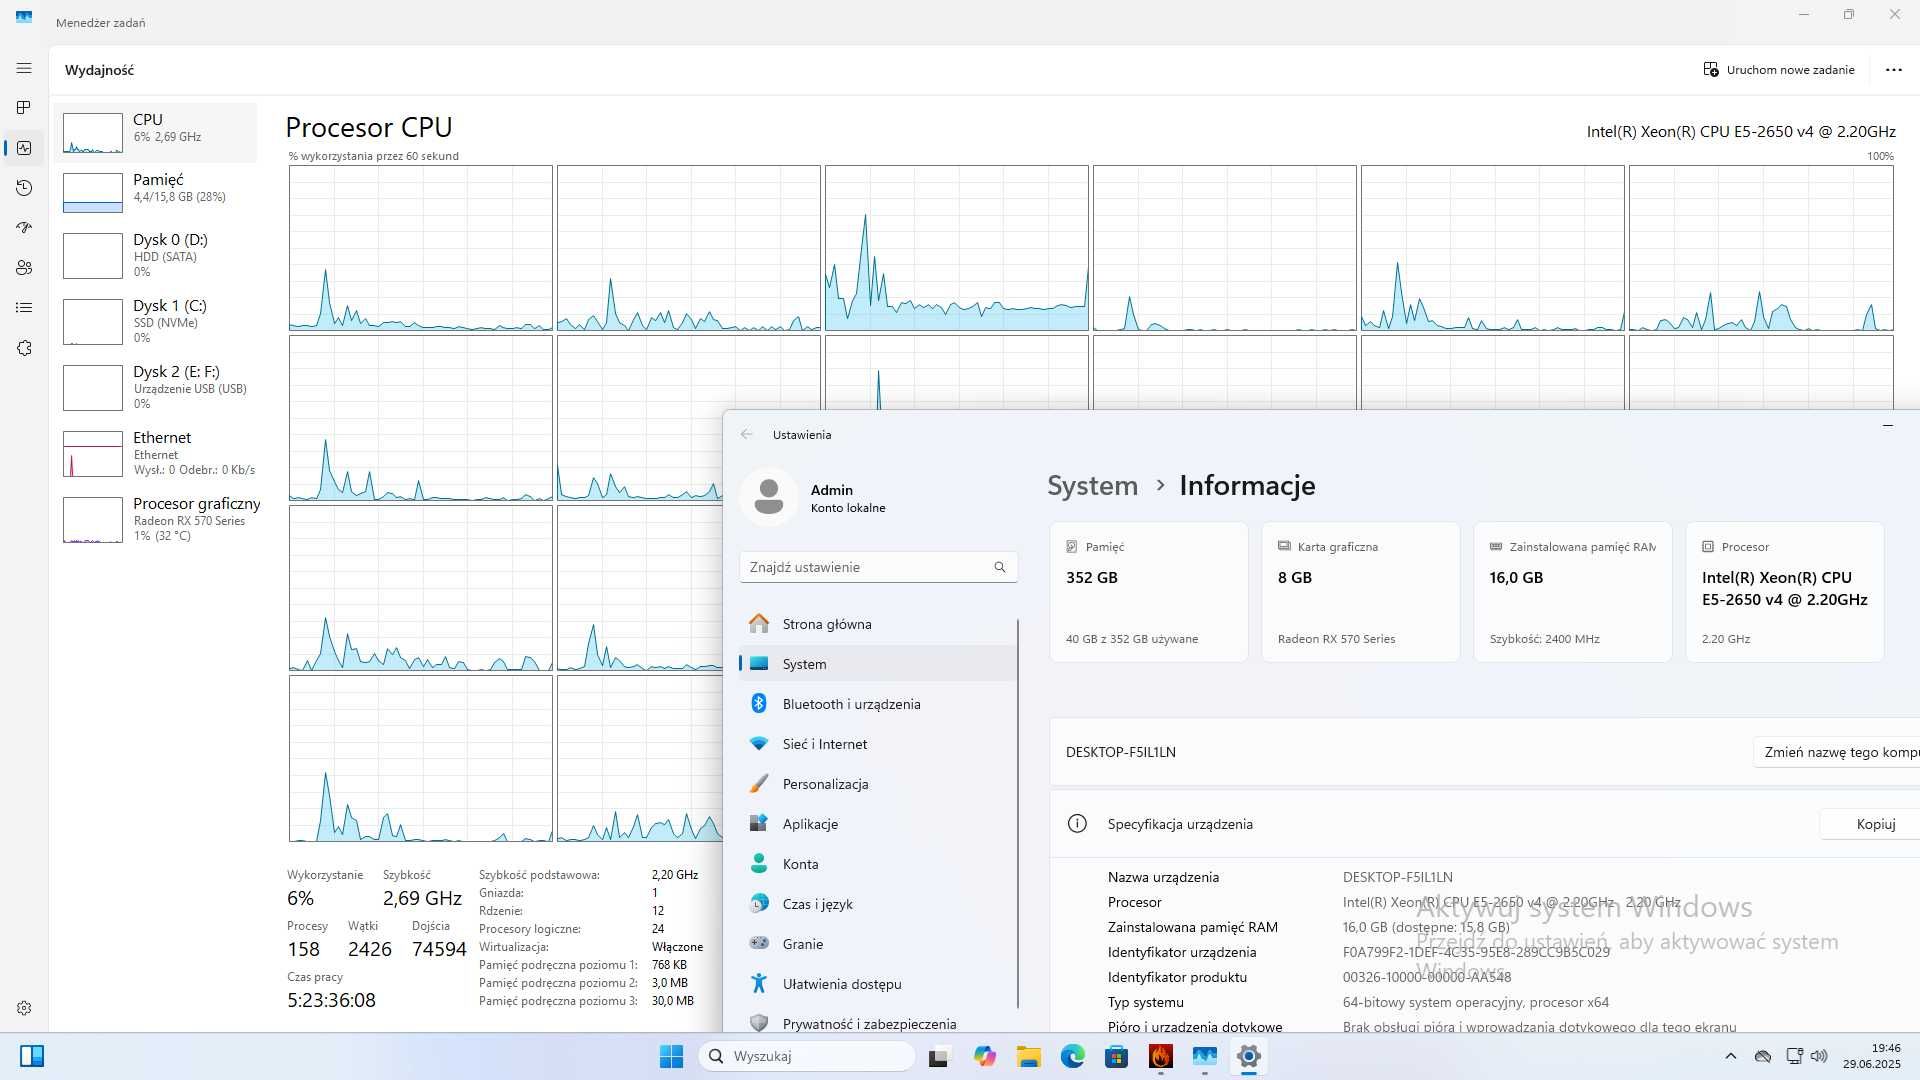Click Uruchom nowe zadanie button

[1779, 70]
